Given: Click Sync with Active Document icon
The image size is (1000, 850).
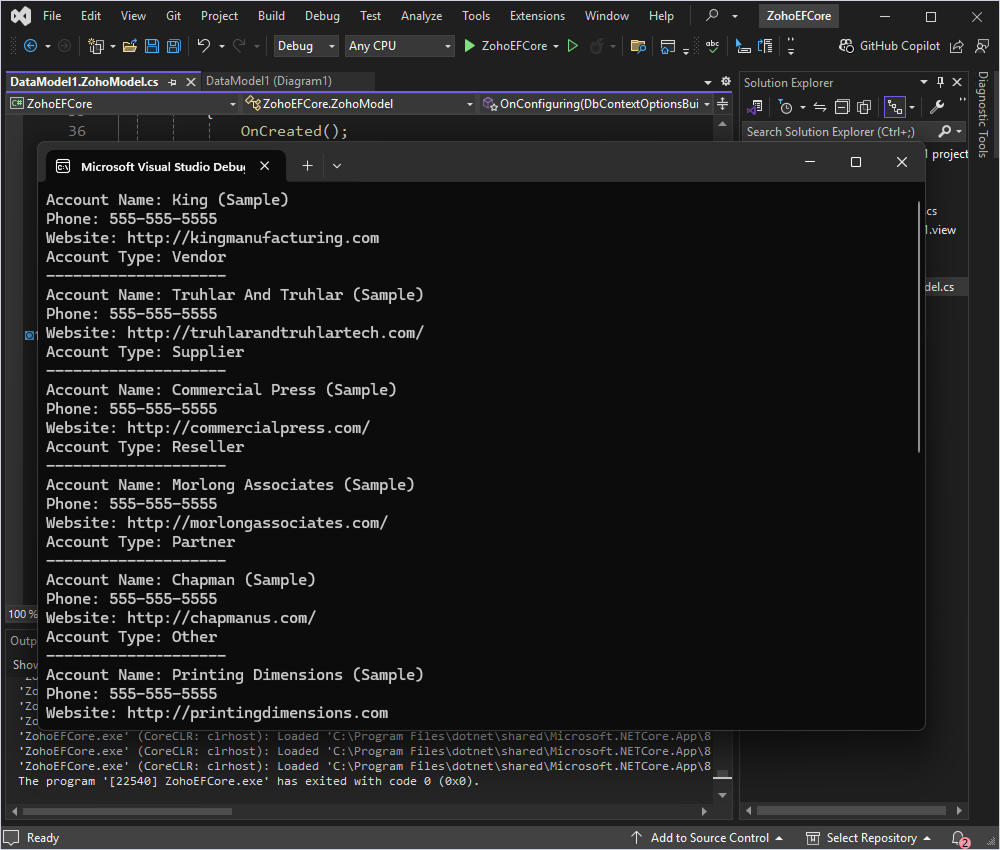Looking at the screenshot, I should pos(820,107).
